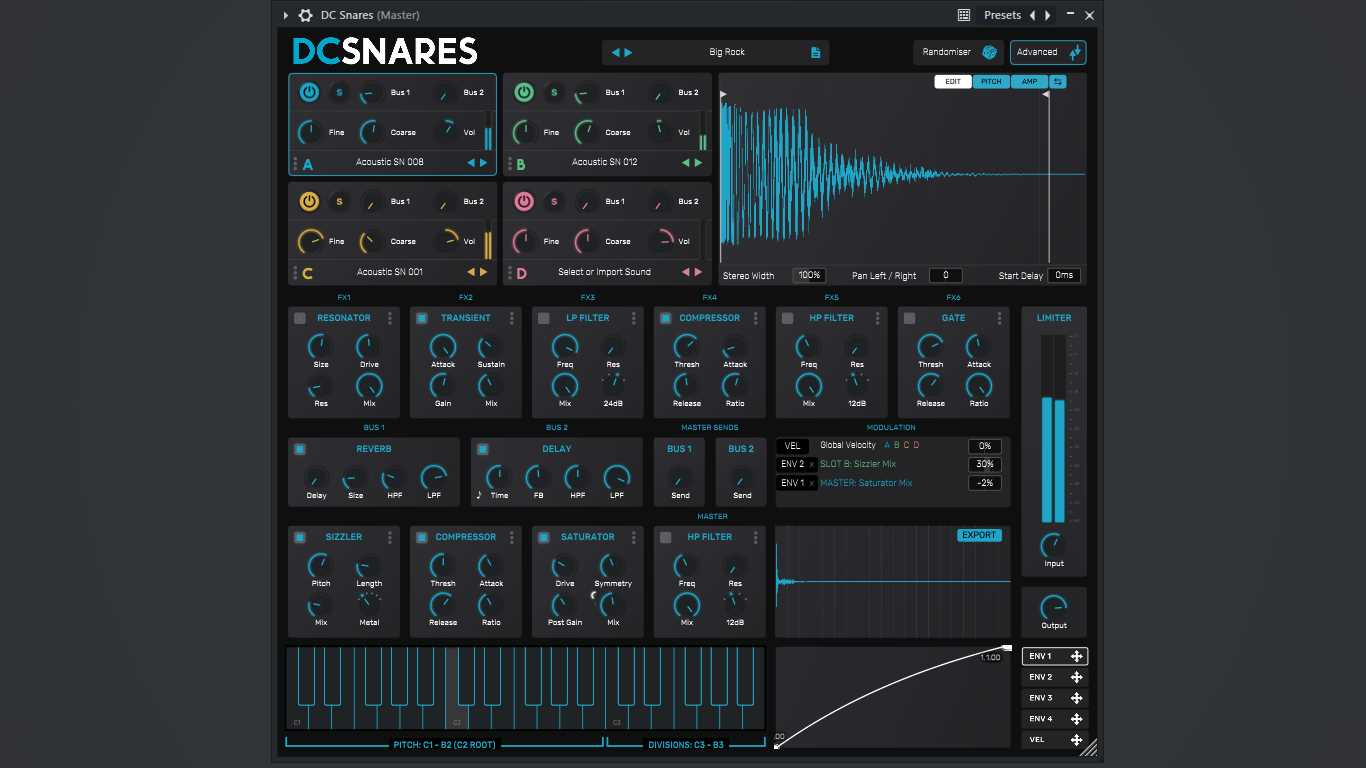
Task: Select next sample for slot C
Action: (484, 272)
